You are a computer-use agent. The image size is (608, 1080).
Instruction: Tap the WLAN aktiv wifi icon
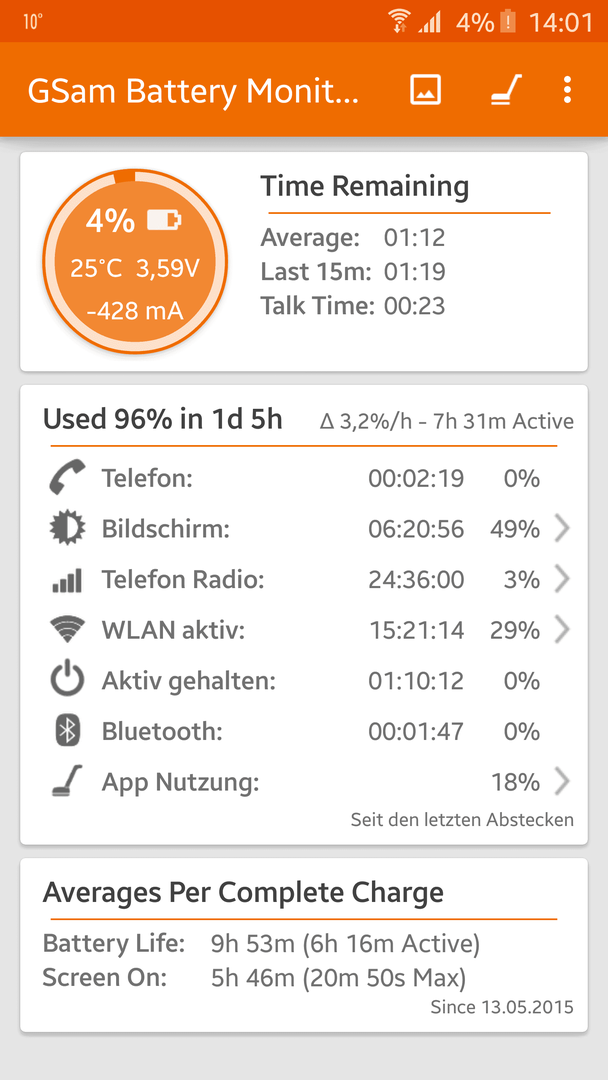pos(67,630)
